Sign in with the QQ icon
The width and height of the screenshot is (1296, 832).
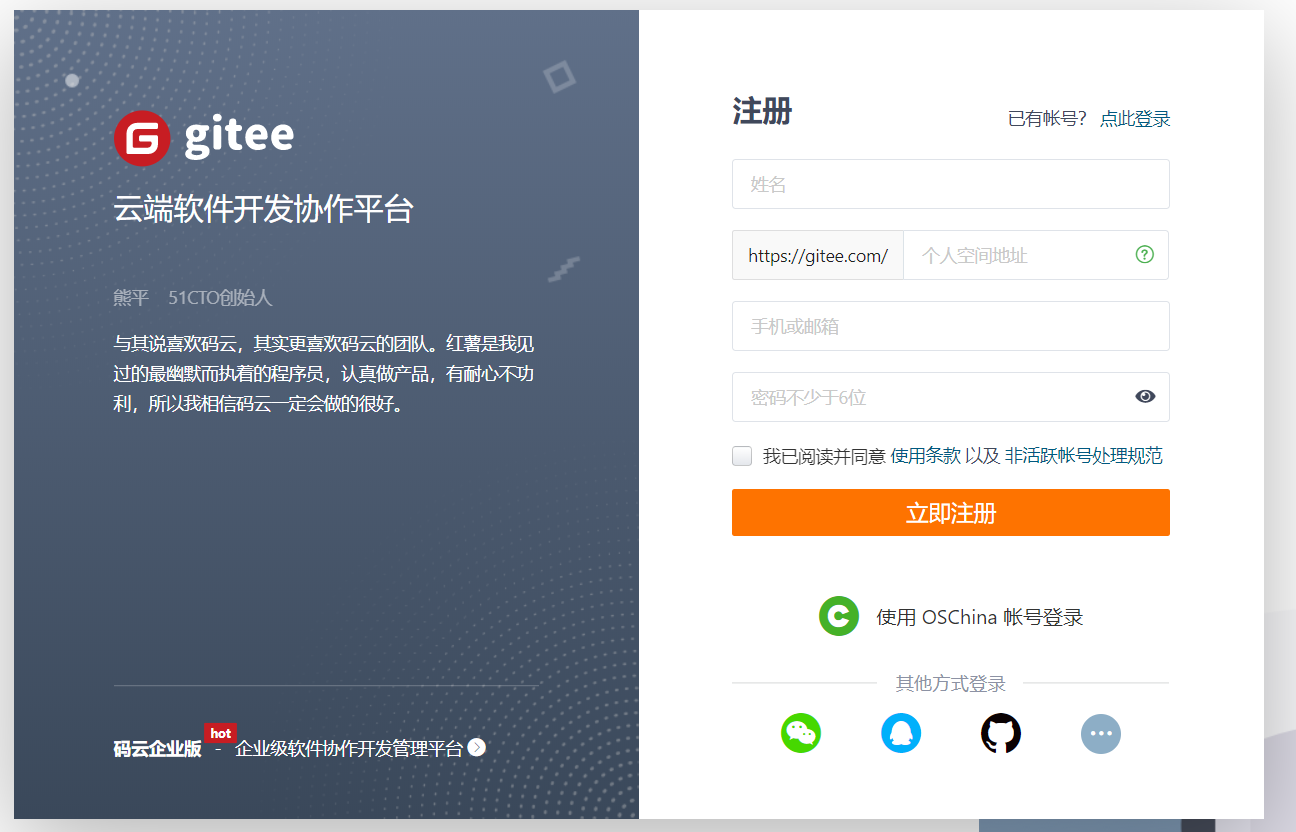point(901,733)
